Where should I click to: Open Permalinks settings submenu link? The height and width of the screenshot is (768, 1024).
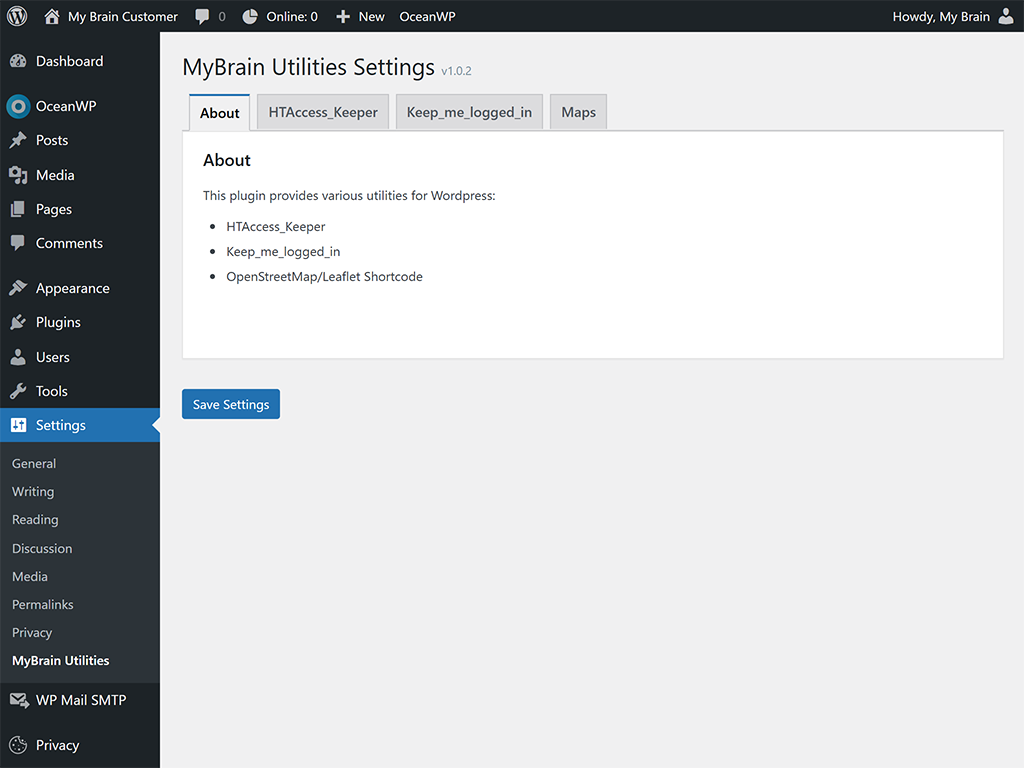[43, 604]
